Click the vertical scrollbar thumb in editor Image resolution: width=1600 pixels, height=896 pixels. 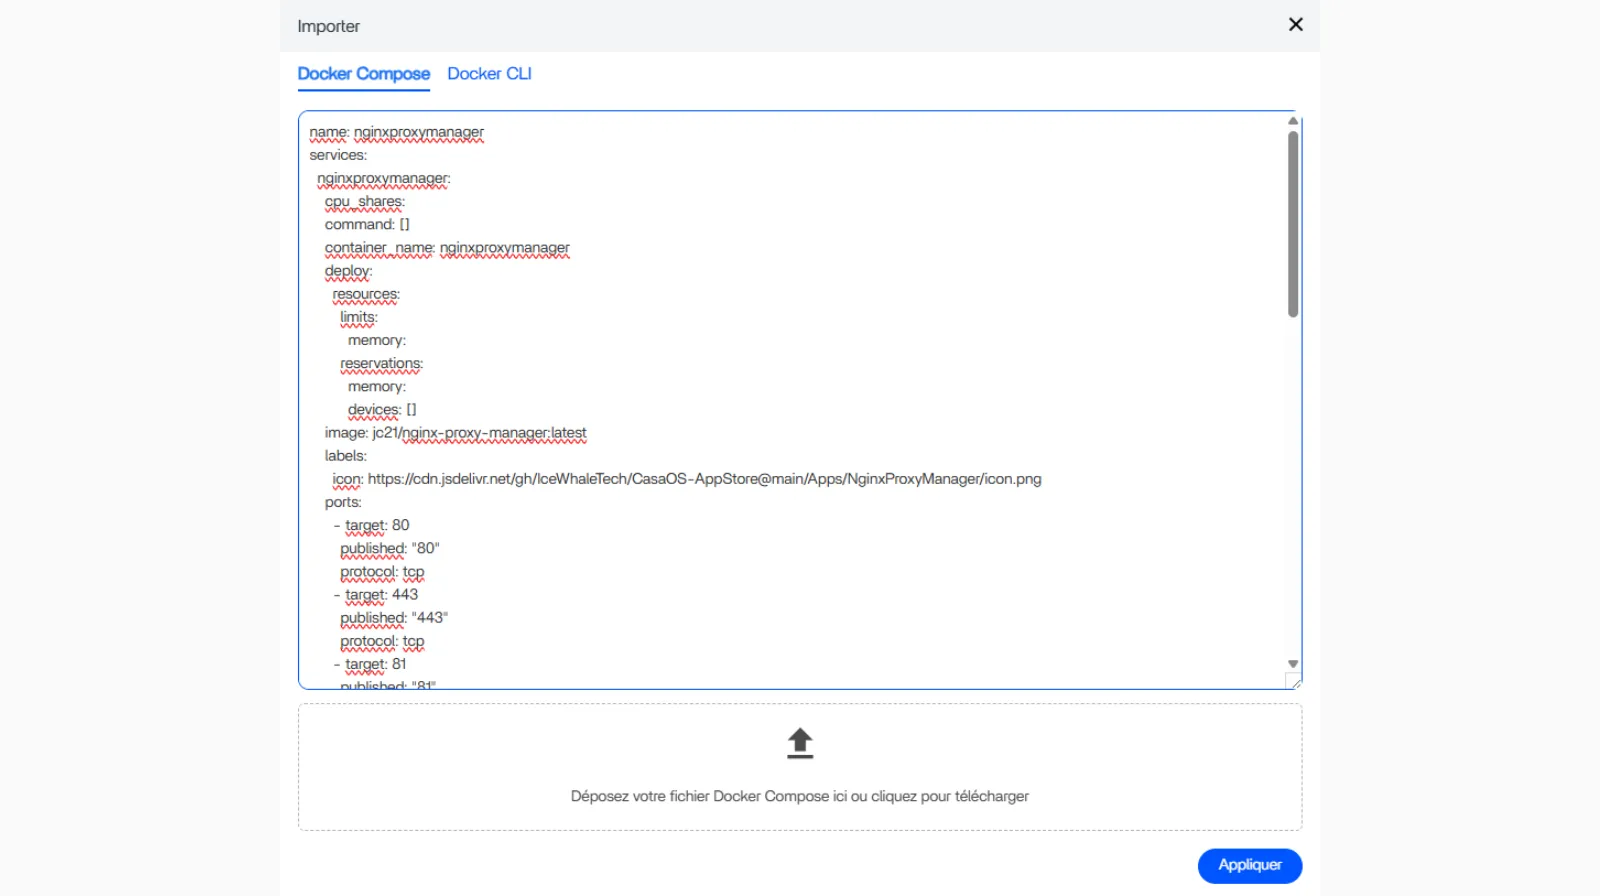point(1292,224)
